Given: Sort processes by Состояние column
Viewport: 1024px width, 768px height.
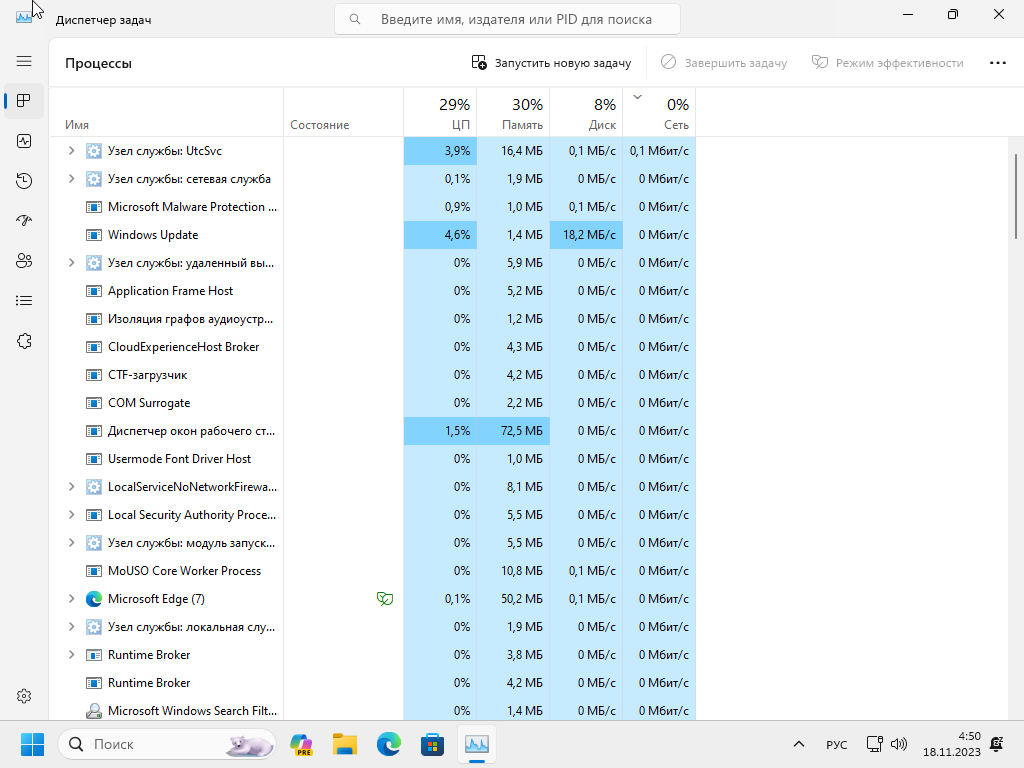Looking at the screenshot, I should (x=344, y=112).
